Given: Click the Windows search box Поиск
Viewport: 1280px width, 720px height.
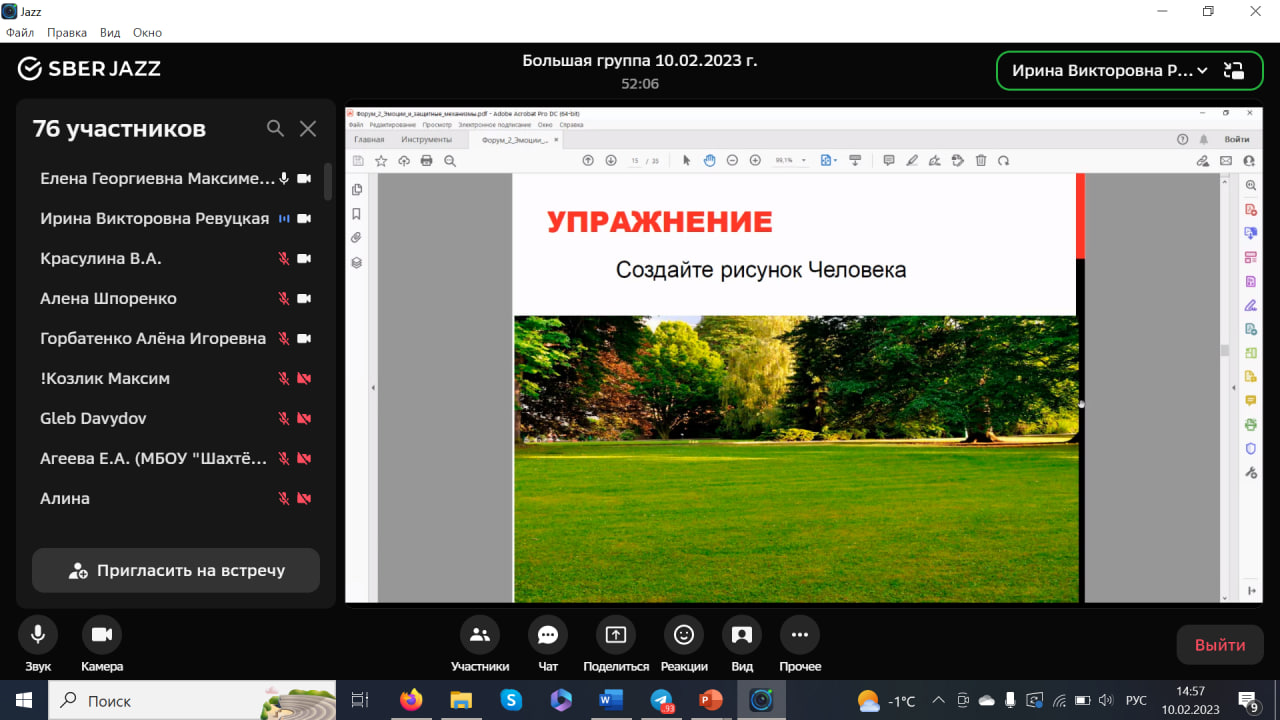Looking at the screenshot, I should coord(192,700).
